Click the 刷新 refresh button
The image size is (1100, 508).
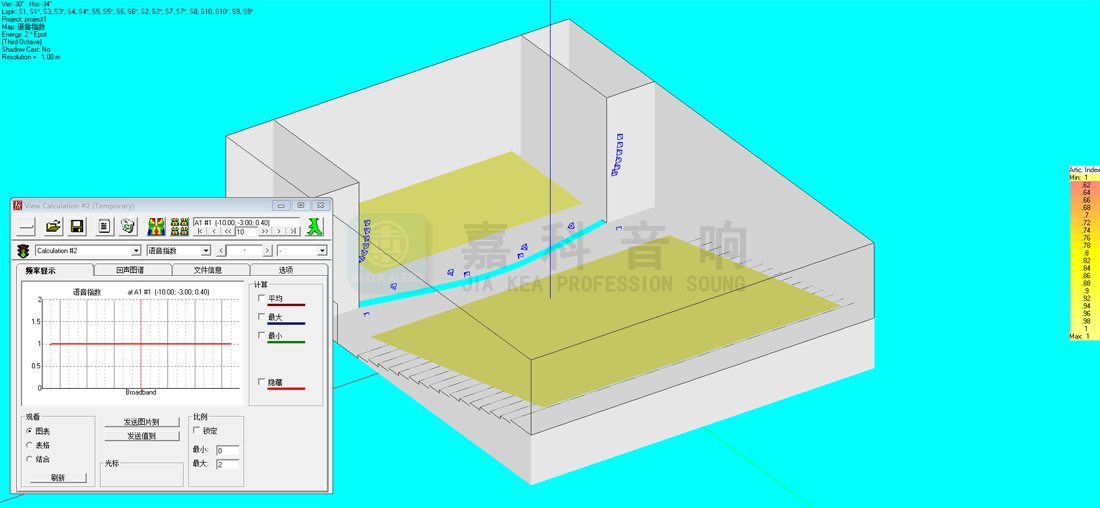[57, 478]
